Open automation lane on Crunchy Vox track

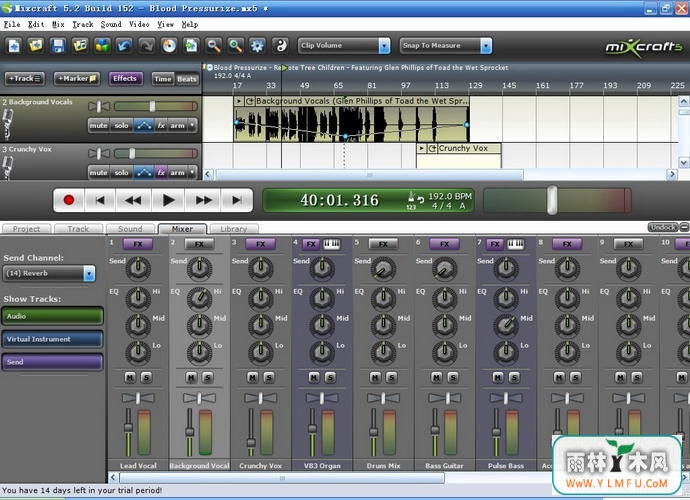pyautogui.click(x=143, y=173)
